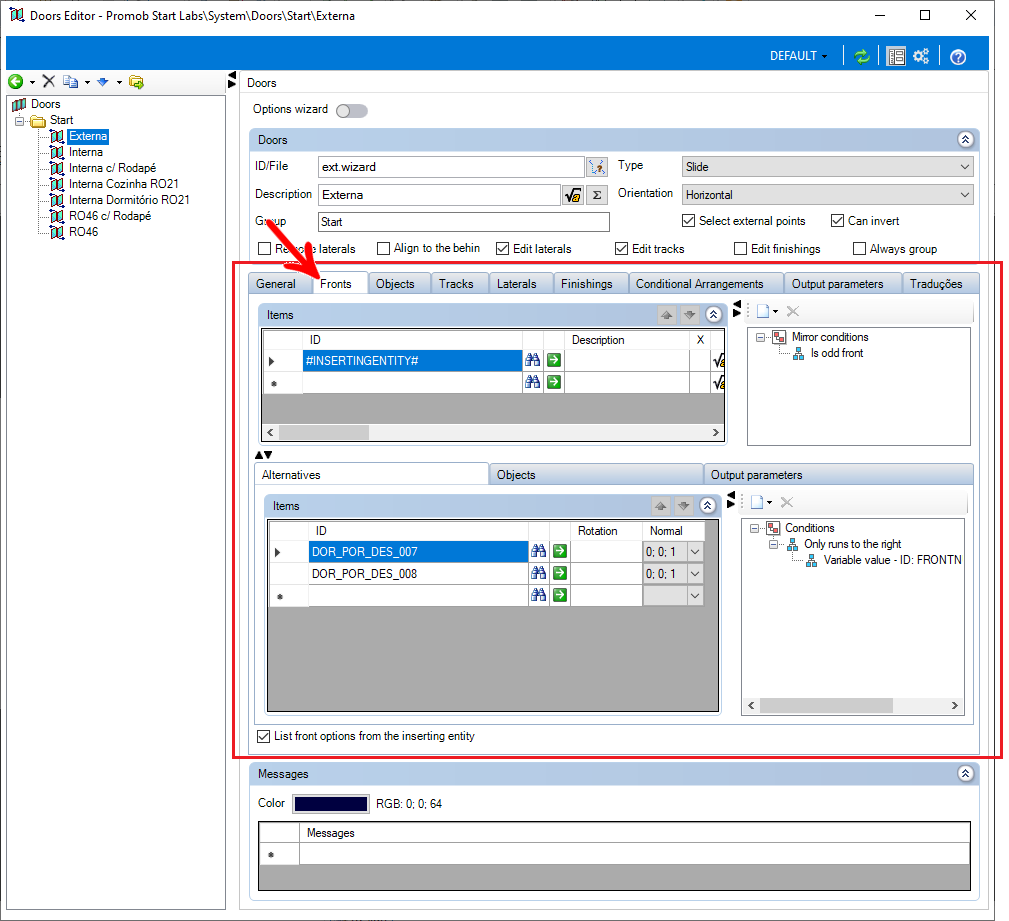Uncheck Select external points
This screenshot has height=921, width=1009.
pyautogui.click(x=689, y=221)
